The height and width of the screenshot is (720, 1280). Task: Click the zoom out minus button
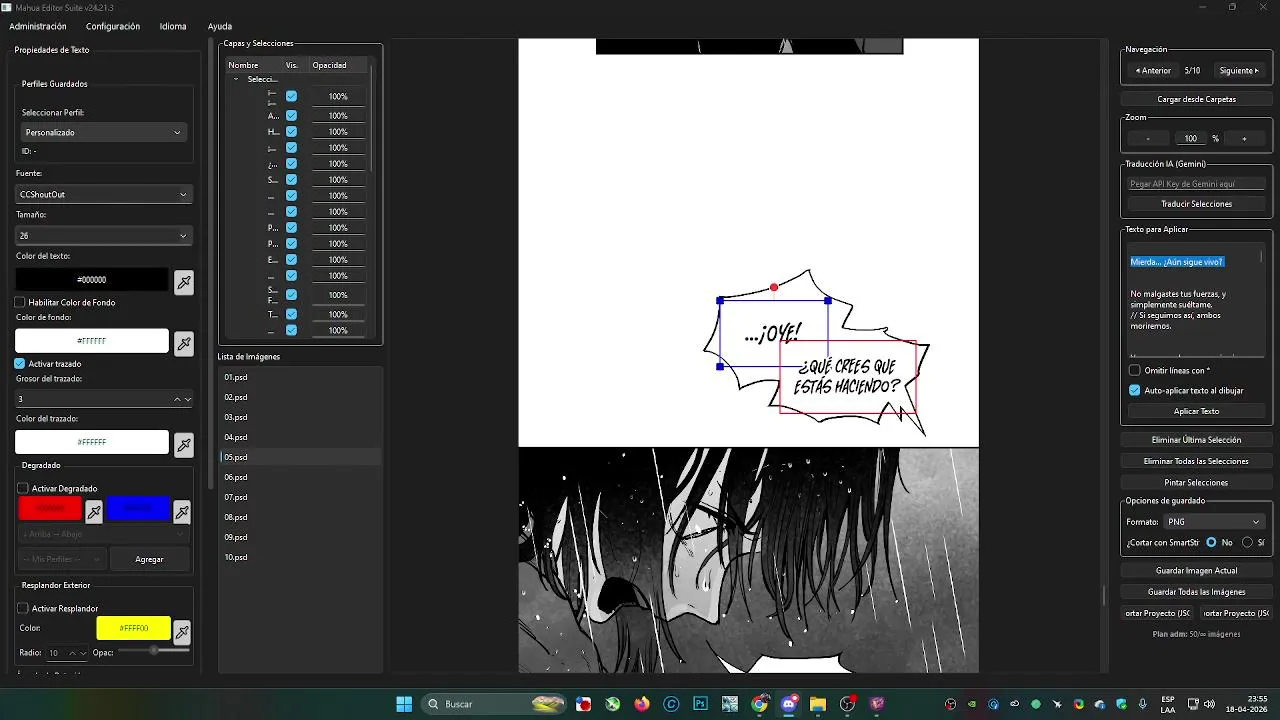(1148, 139)
